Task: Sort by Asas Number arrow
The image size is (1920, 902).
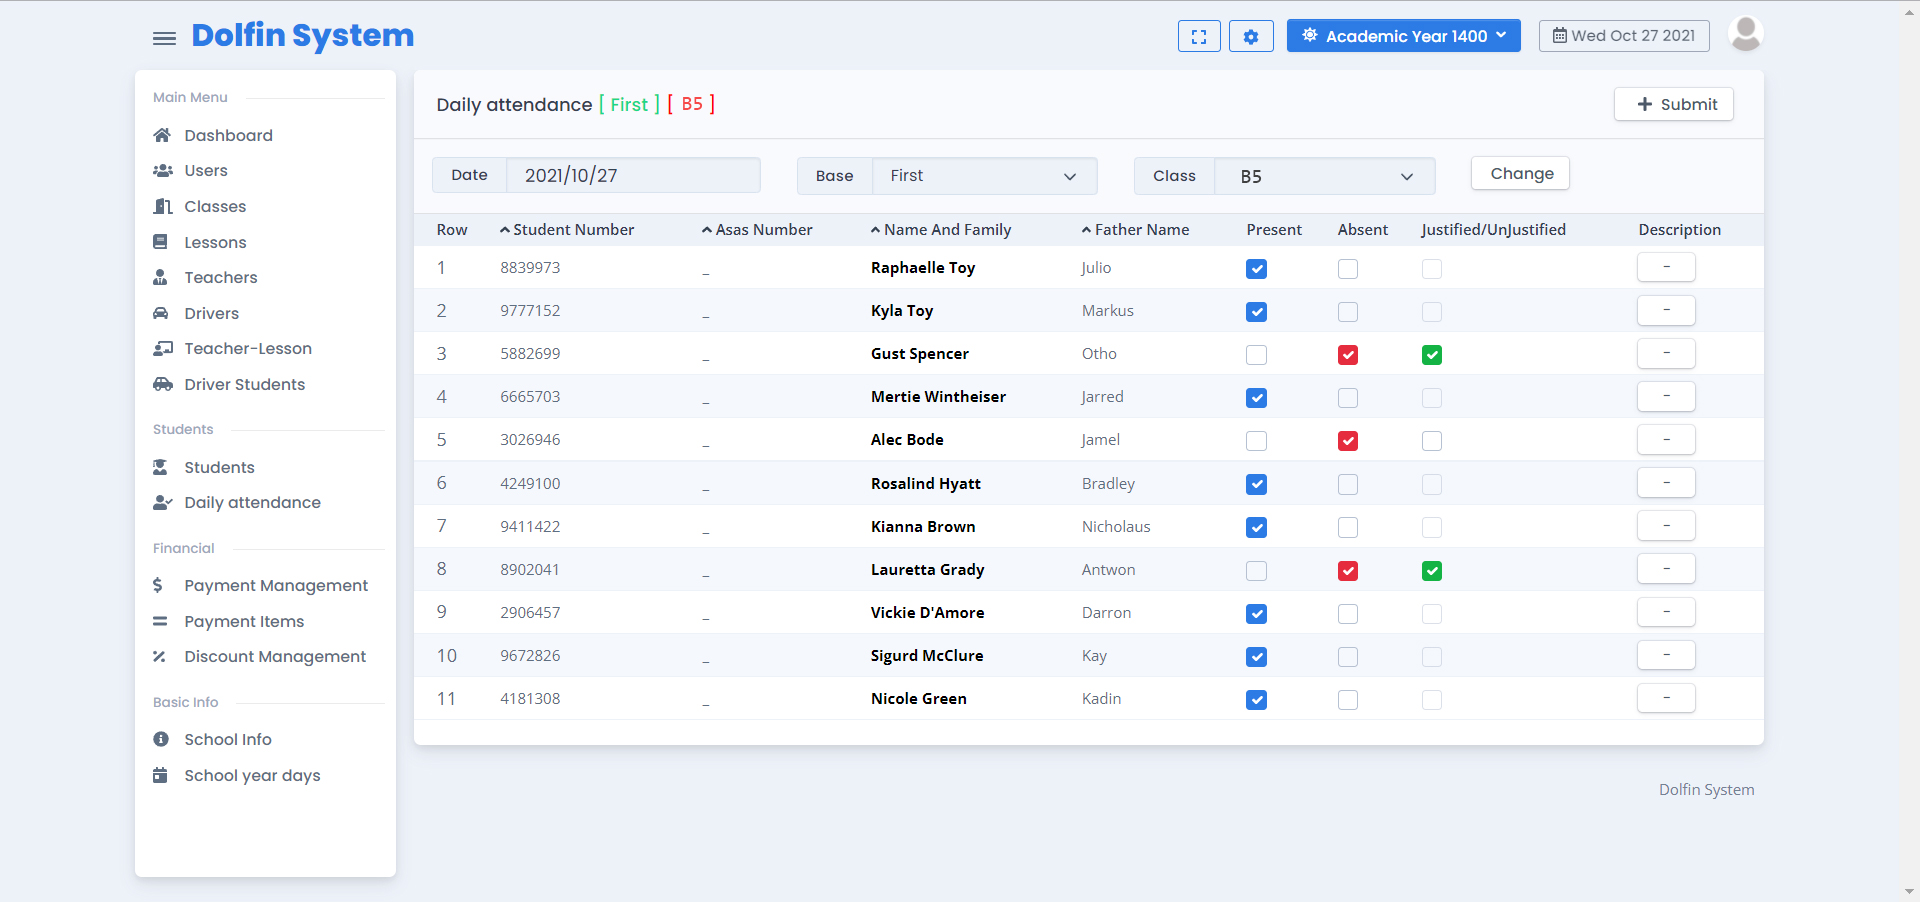Action: (707, 230)
